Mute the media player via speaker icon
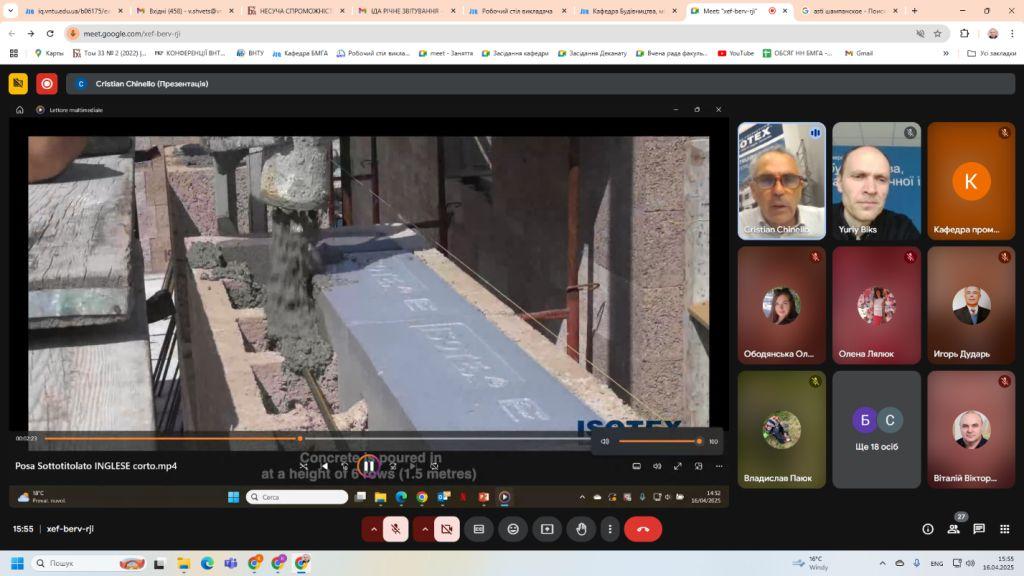 (x=605, y=441)
